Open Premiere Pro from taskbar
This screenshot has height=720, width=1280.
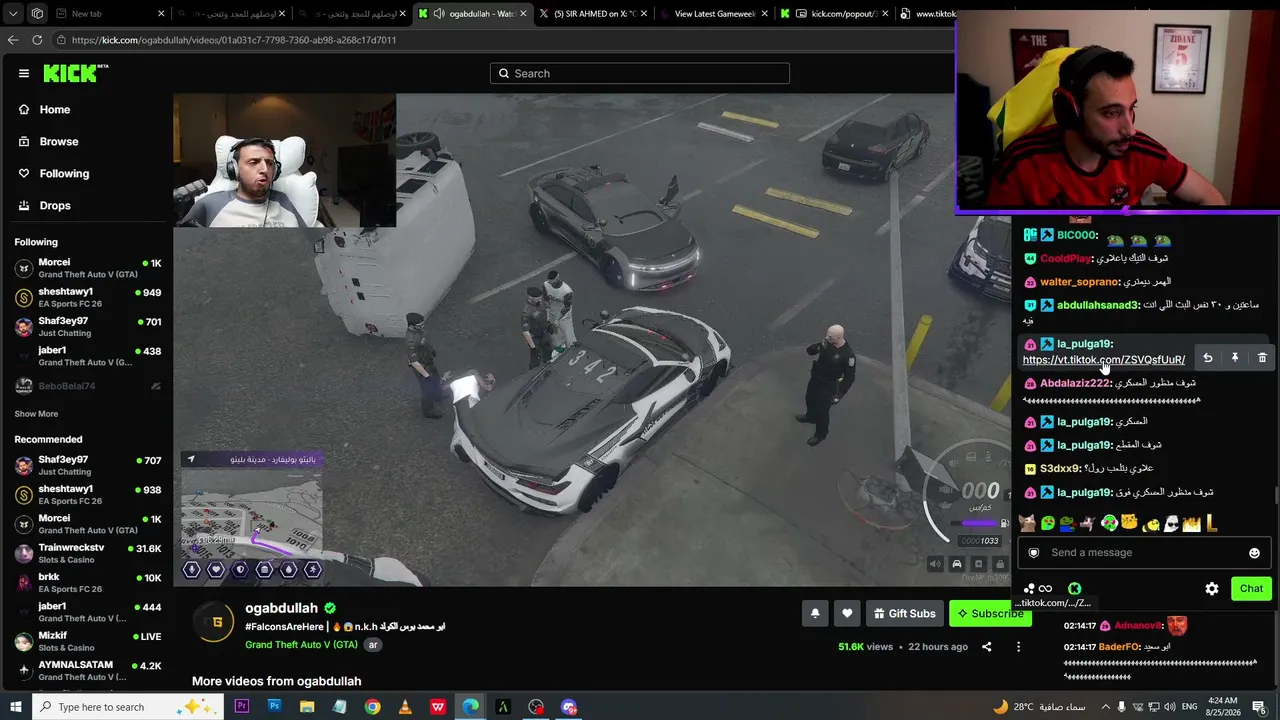click(x=241, y=707)
